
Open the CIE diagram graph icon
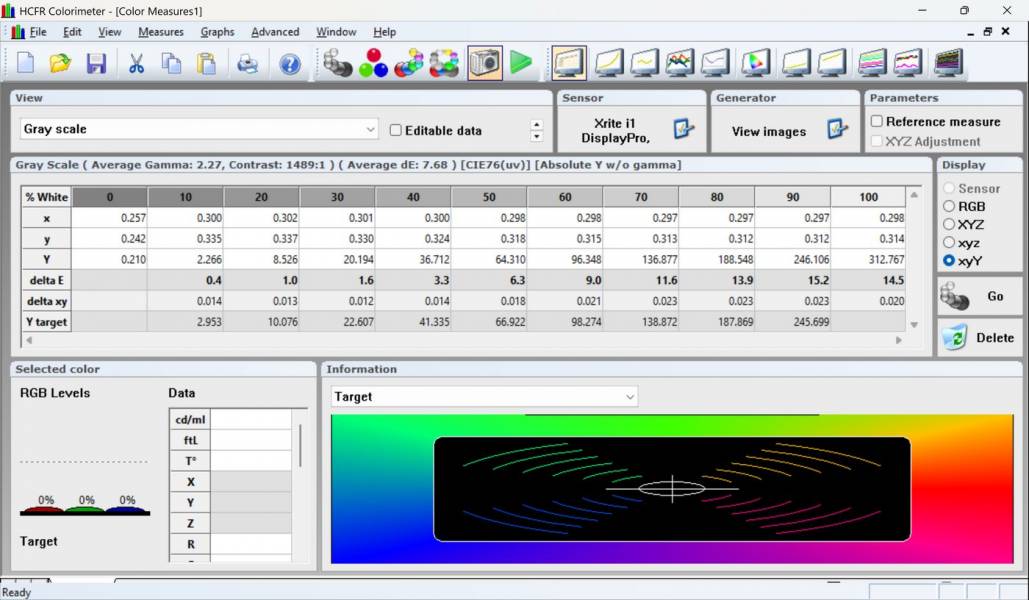pyautogui.click(x=755, y=63)
